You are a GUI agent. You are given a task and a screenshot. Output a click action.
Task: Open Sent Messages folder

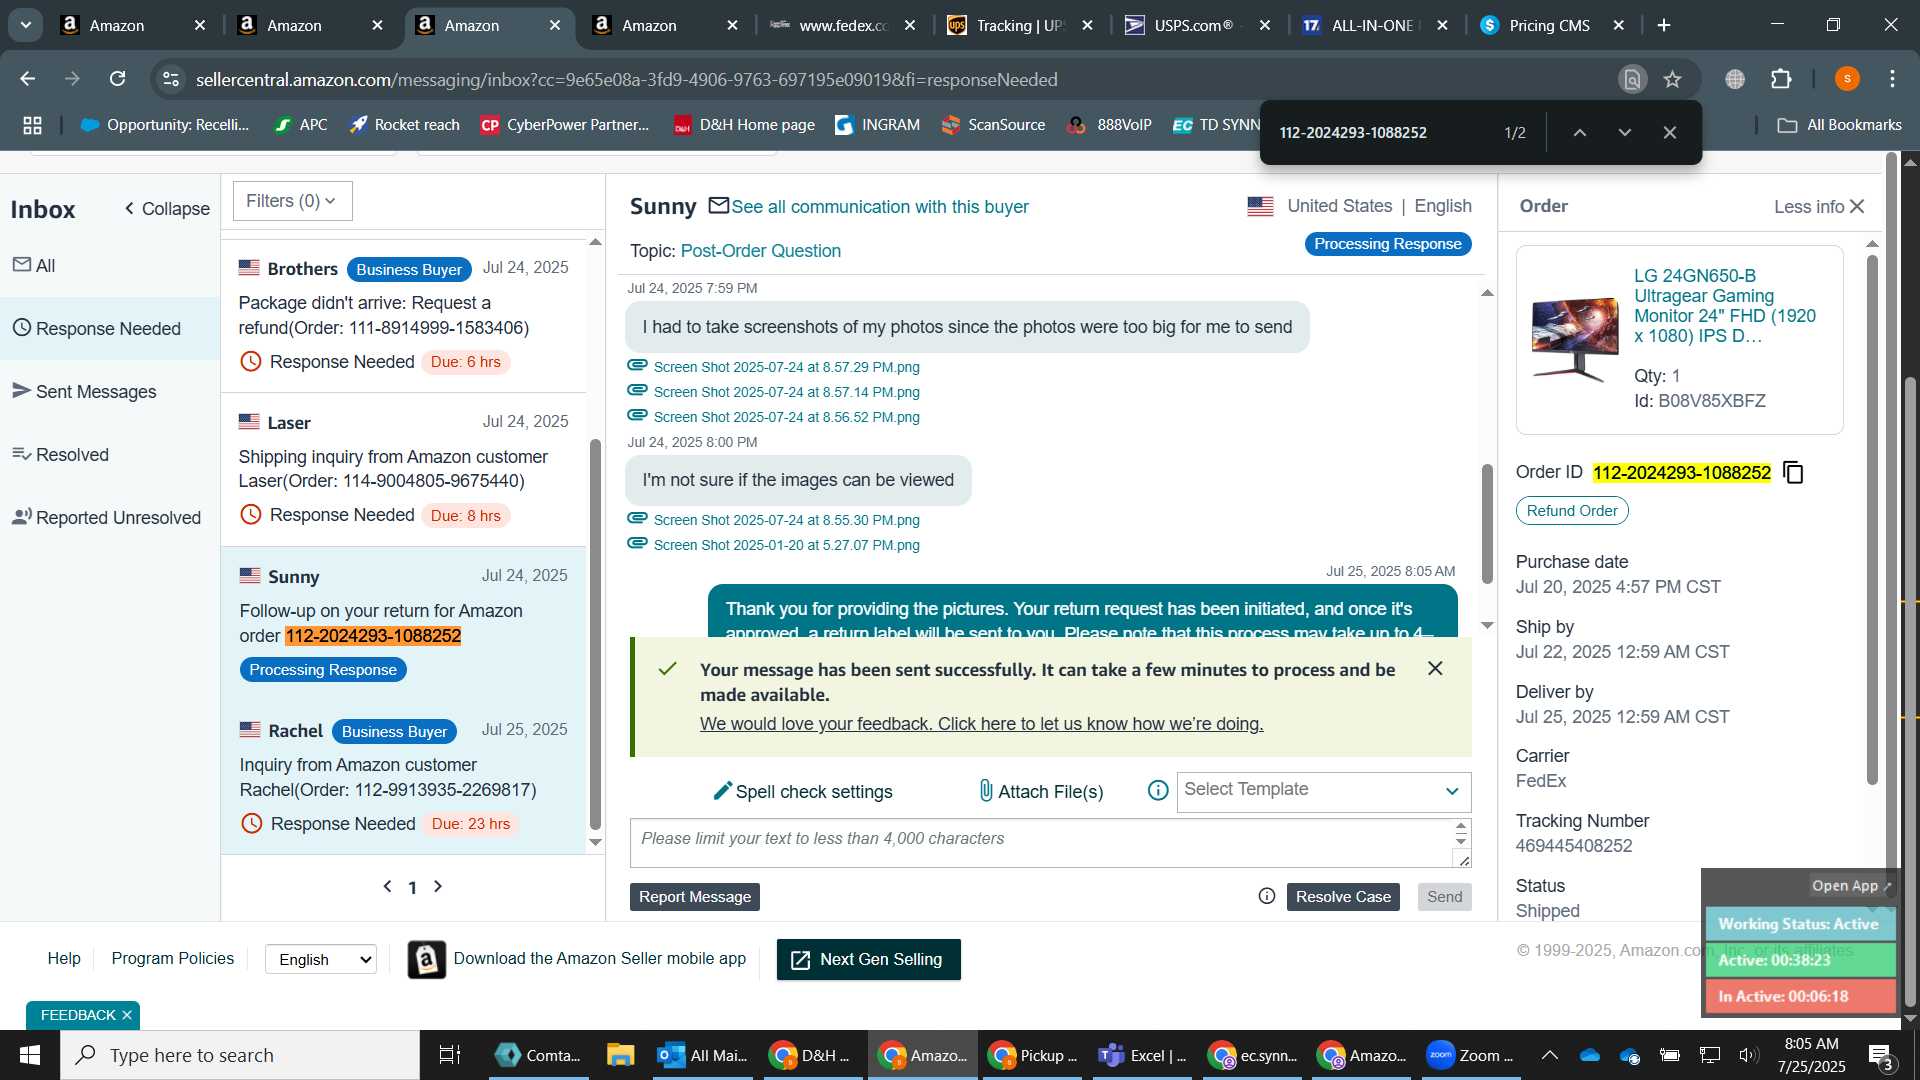click(x=110, y=391)
